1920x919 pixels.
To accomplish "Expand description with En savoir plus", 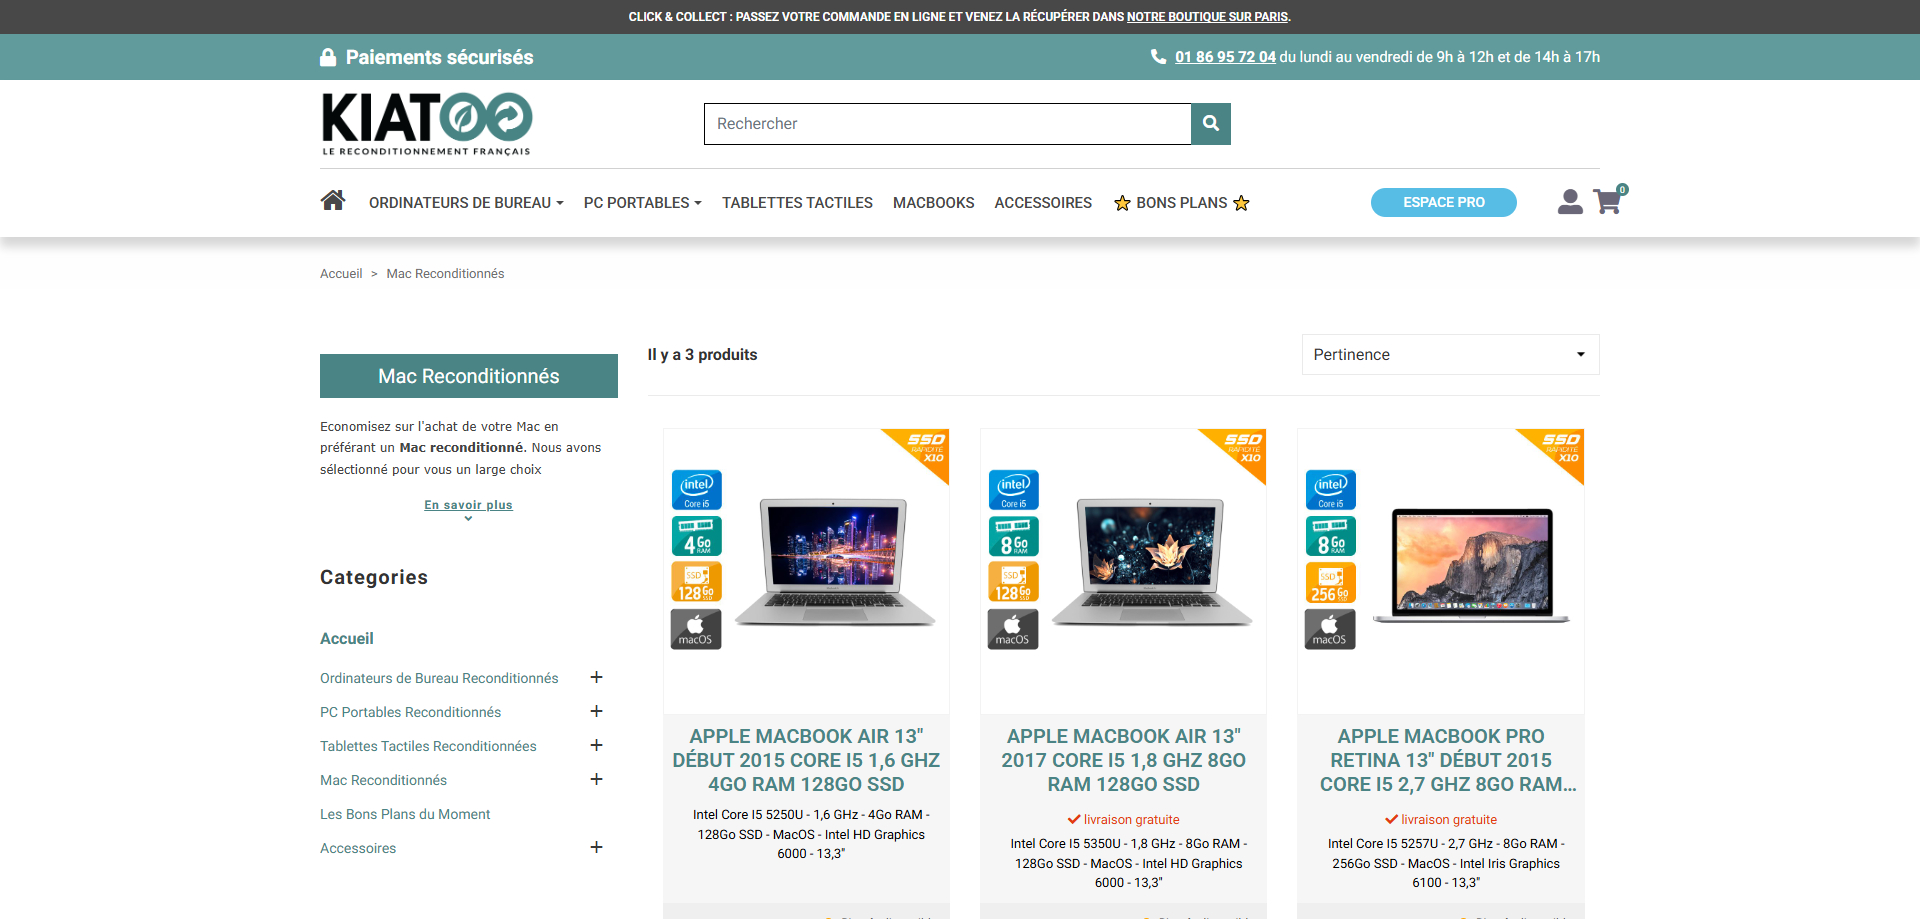I will [x=468, y=506].
